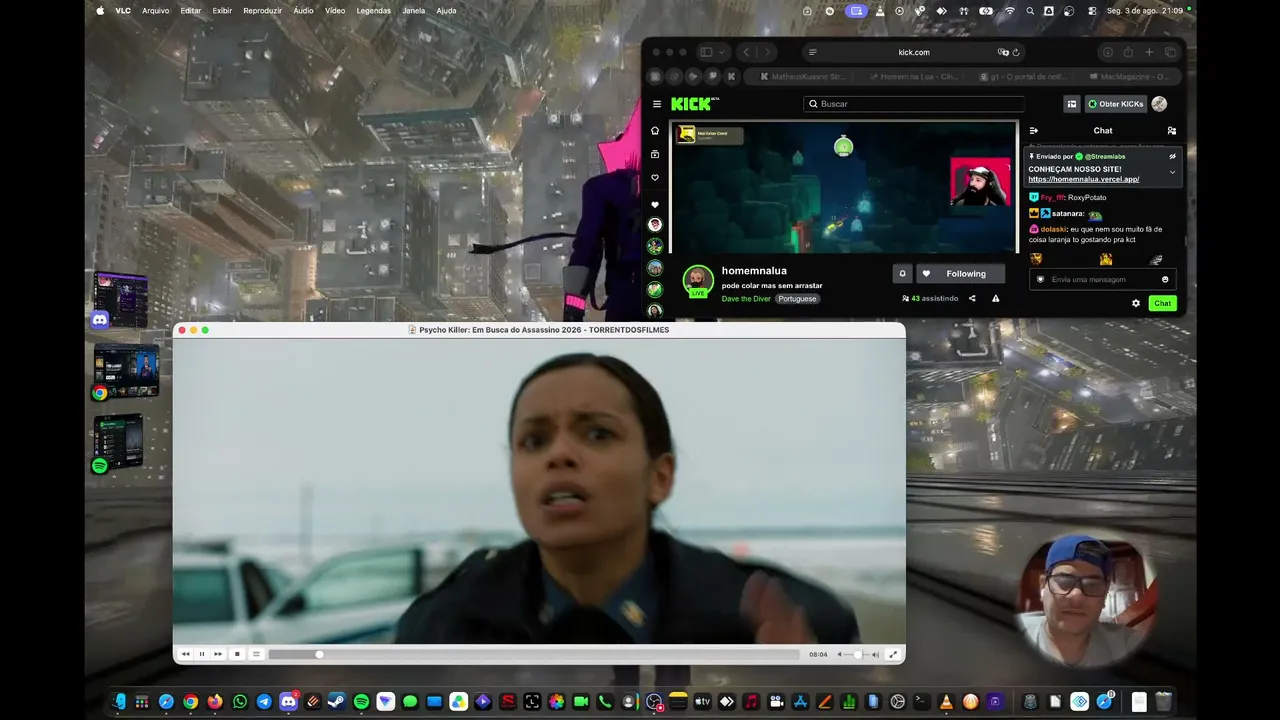Skip forward in VLC player
The height and width of the screenshot is (720, 1280).
tap(218, 654)
